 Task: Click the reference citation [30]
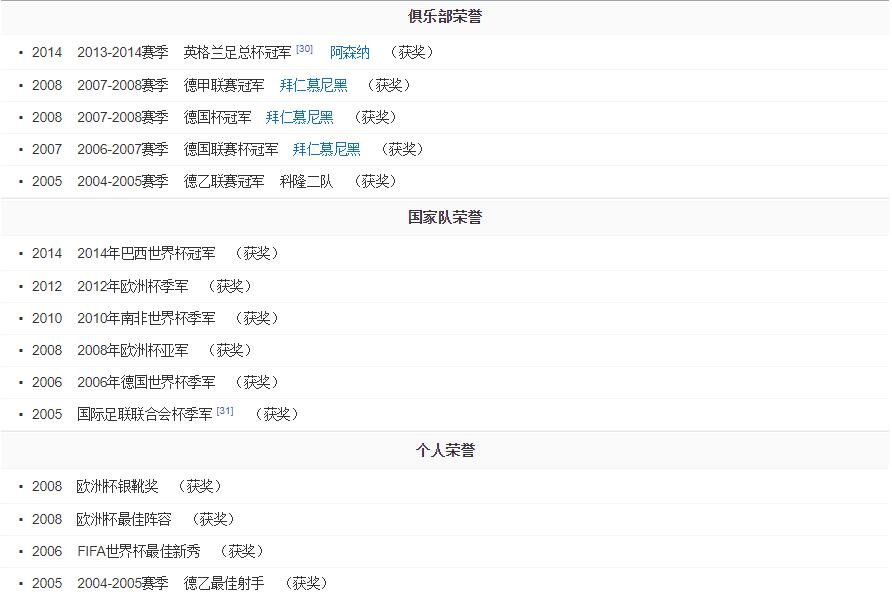click(303, 47)
